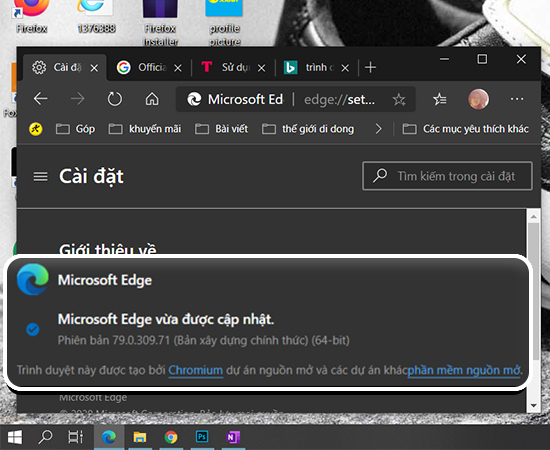Open the home page icon
Screen dimensions: 550x450
(152, 99)
